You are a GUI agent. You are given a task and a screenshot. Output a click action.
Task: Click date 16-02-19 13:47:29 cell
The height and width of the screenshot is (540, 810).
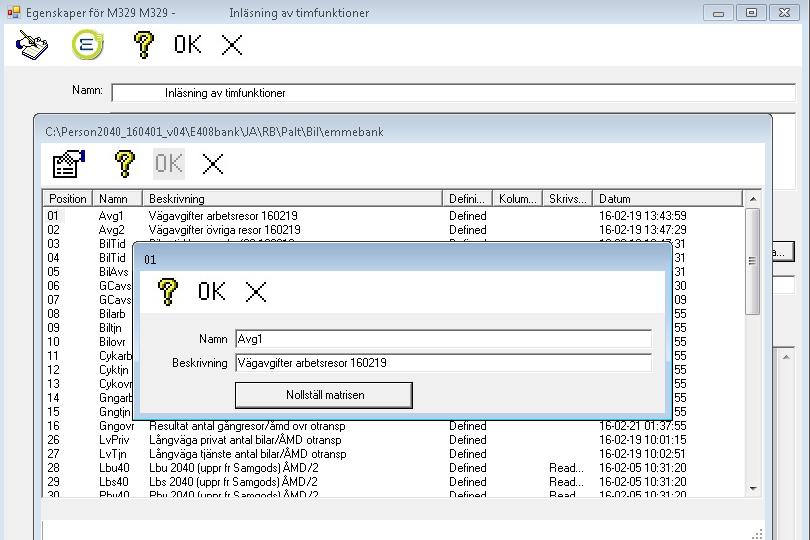click(643, 230)
